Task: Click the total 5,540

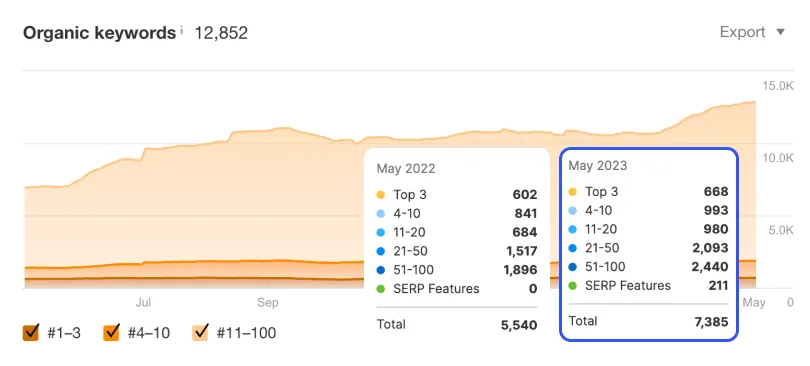Action: [x=519, y=325]
